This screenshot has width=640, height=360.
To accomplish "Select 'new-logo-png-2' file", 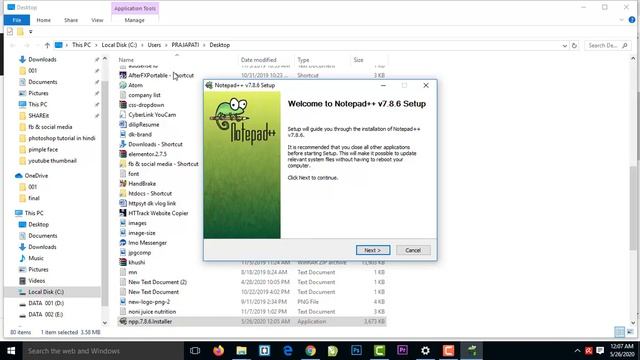I will tap(149, 302).
